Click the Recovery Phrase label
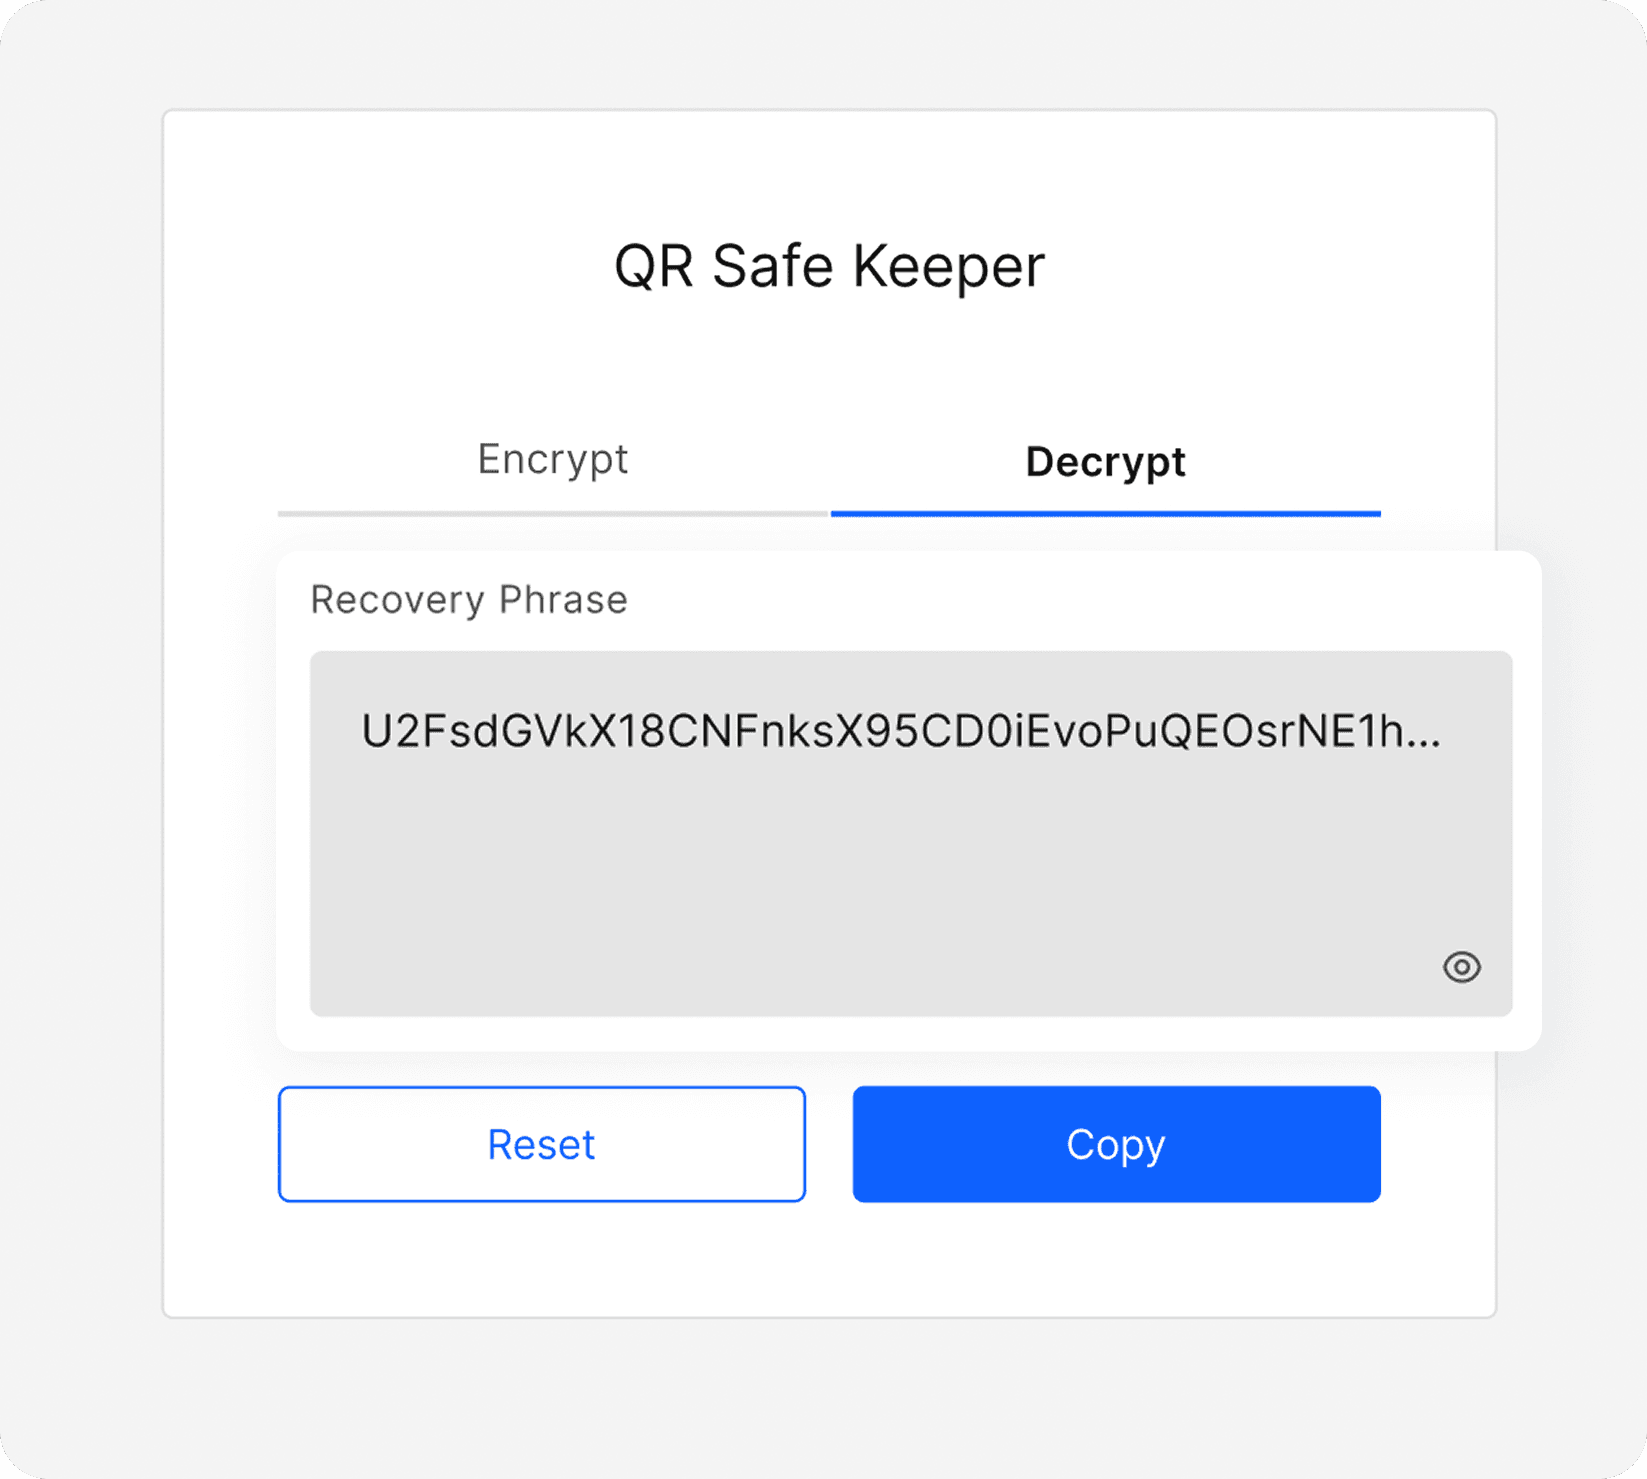Image resolution: width=1647 pixels, height=1479 pixels. 469,600
